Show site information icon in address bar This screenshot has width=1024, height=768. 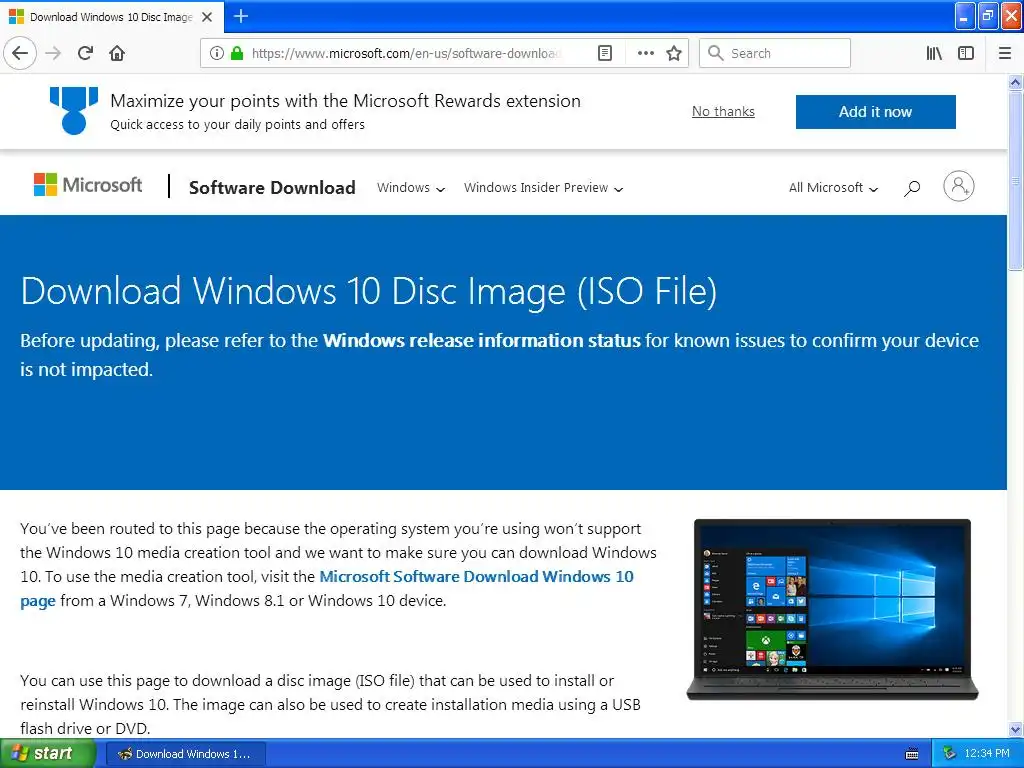217,53
